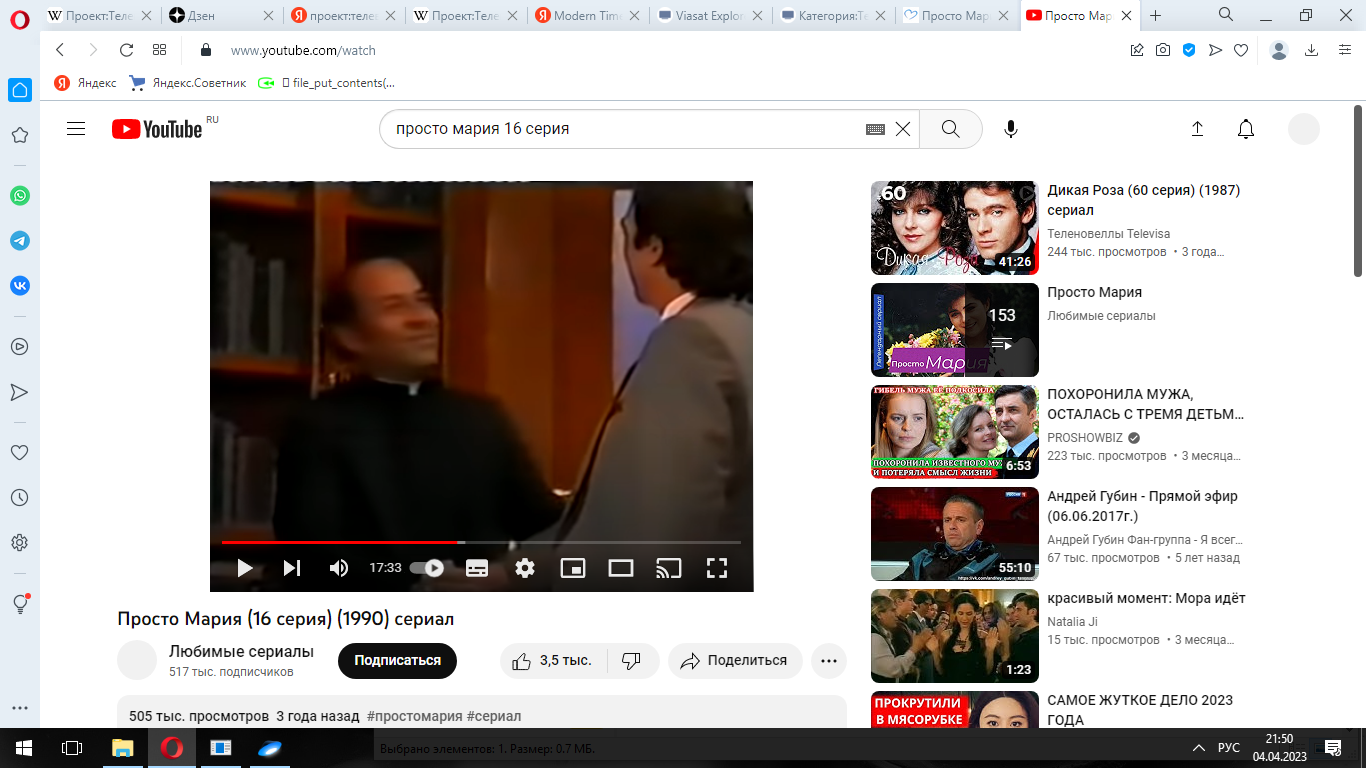
Task: Cast the video to a TV
Action: tap(668, 568)
